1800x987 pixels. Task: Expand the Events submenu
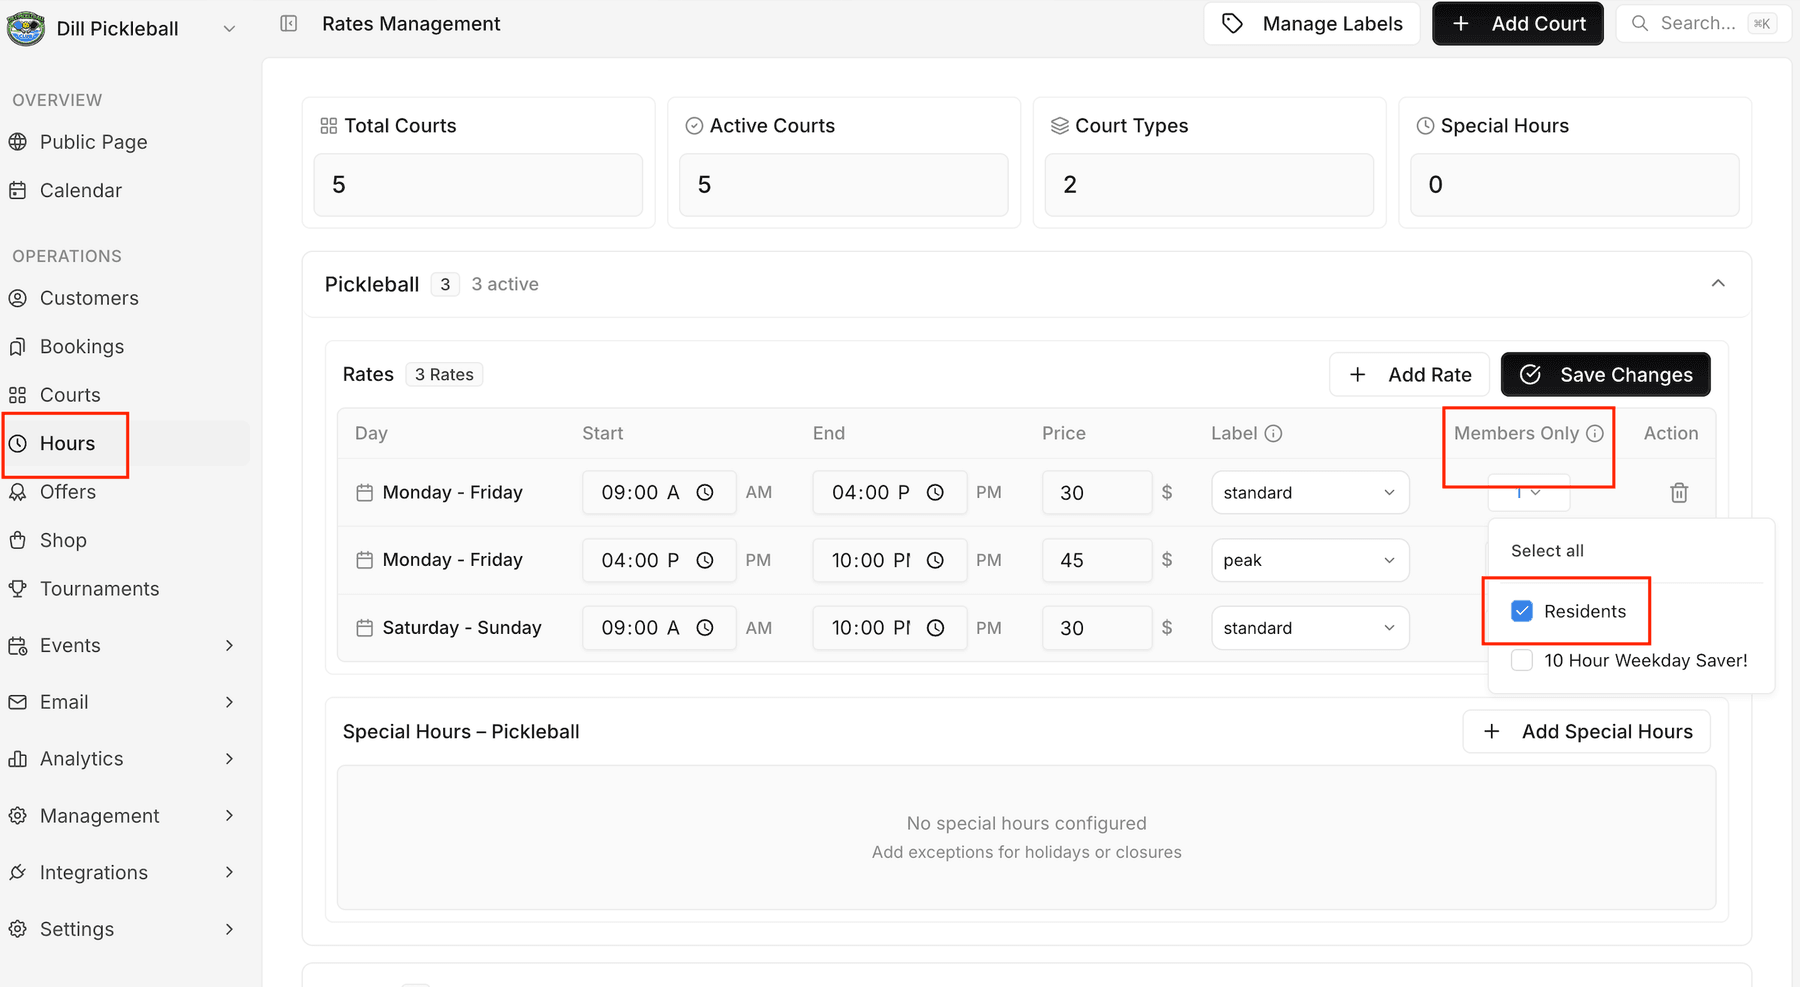pos(229,645)
